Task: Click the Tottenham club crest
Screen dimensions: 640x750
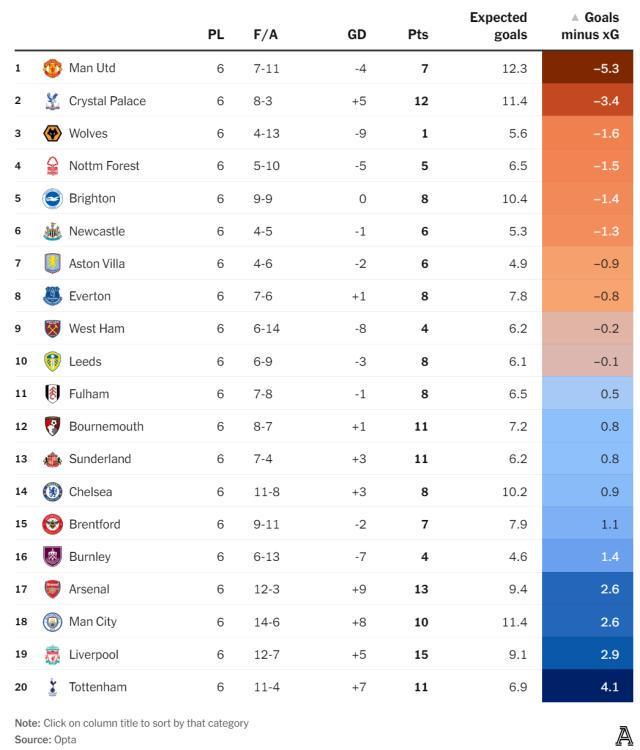Action: 53,687
